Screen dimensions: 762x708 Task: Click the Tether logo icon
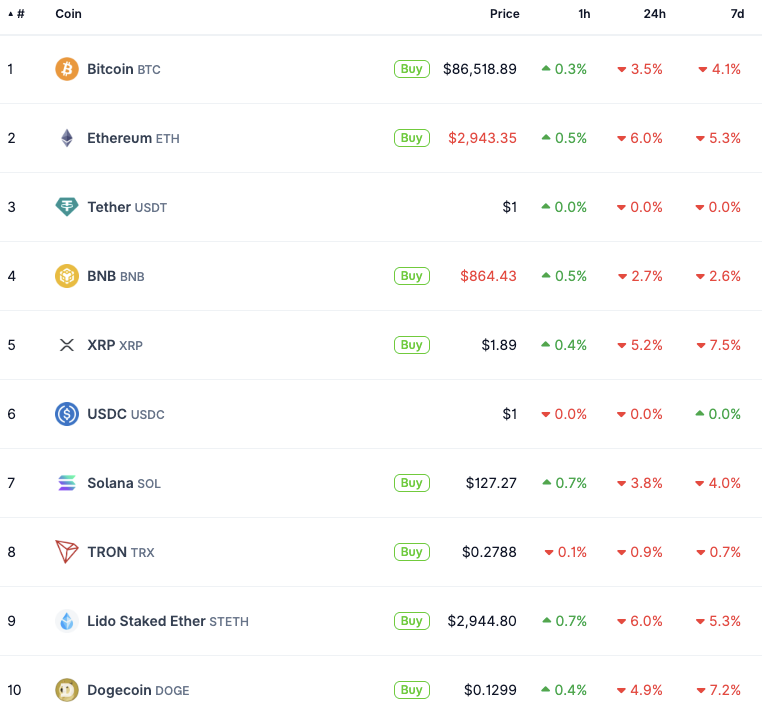coord(67,207)
